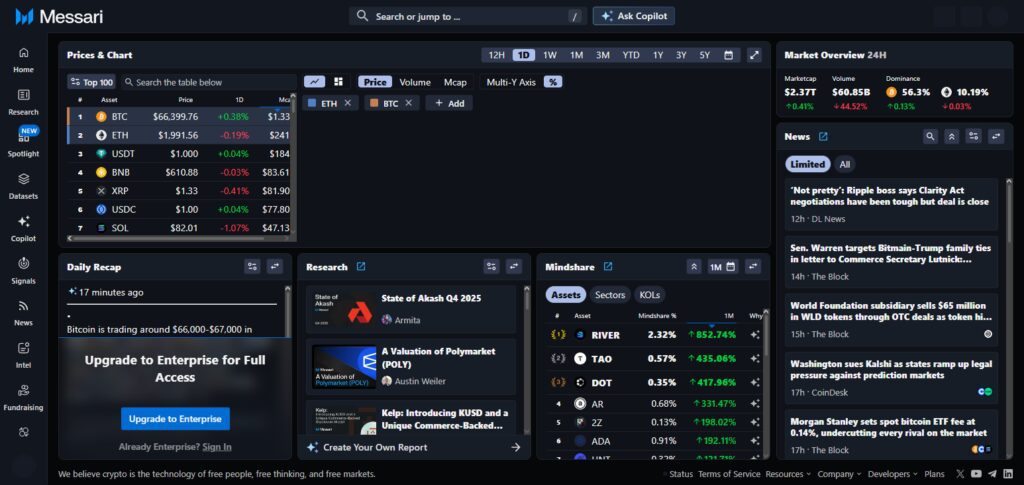Remove BTC from the chart
Viewport: 1024px width, 485px height.
(409, 103)
